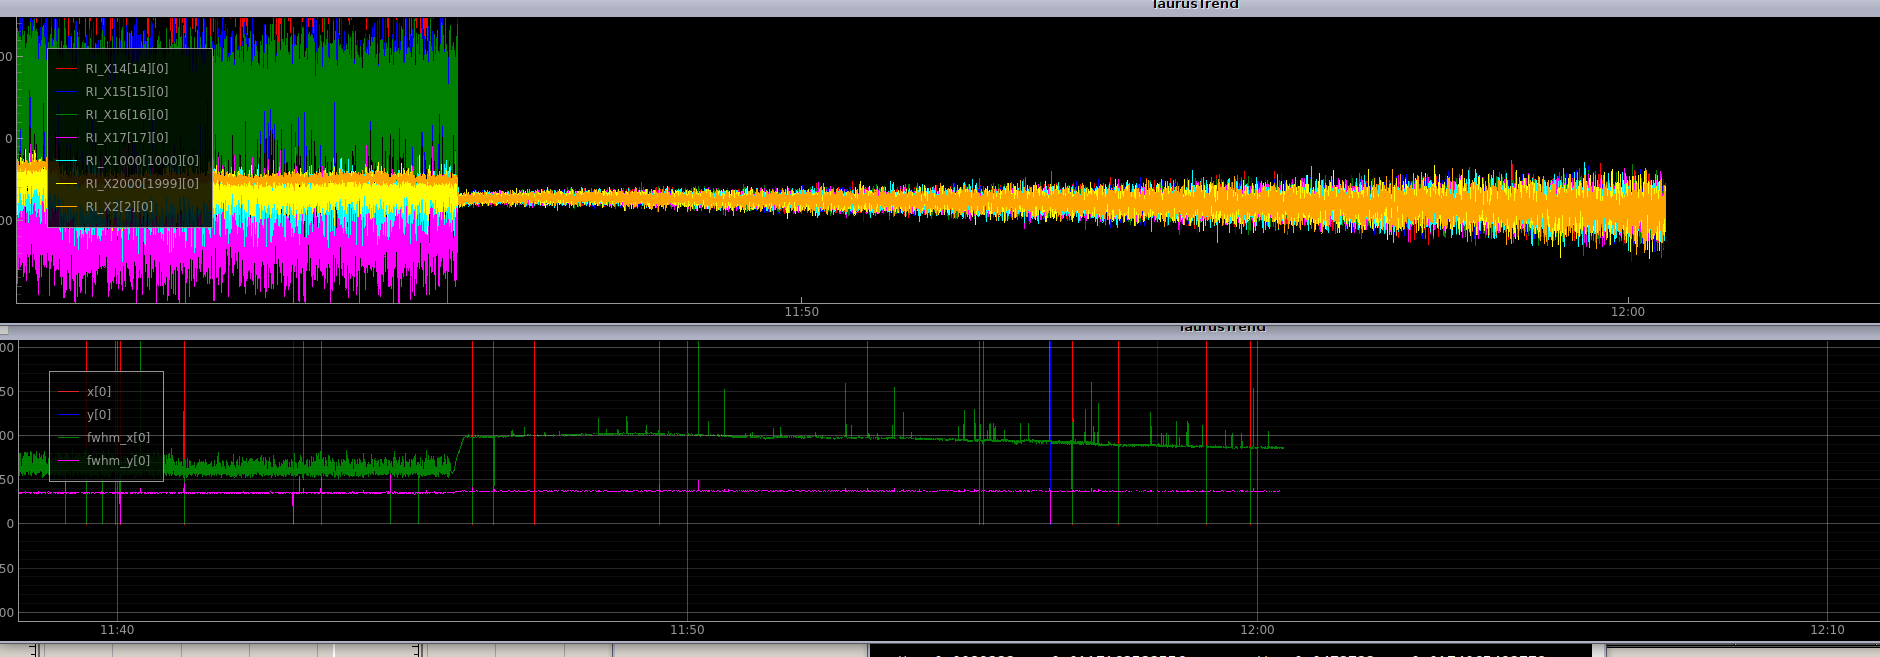Click the RI_X16[16][0] legend label
The image size is (1880, 657).
[126, 115]
